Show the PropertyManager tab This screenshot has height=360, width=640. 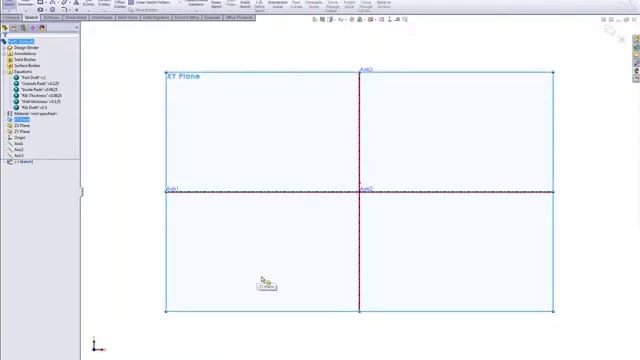point(14,28)
